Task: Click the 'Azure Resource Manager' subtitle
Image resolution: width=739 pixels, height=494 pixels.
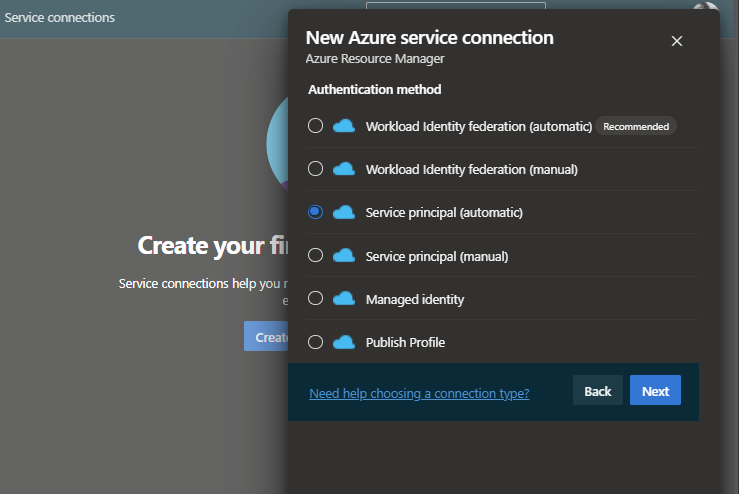Action: (x=375, y=58)
